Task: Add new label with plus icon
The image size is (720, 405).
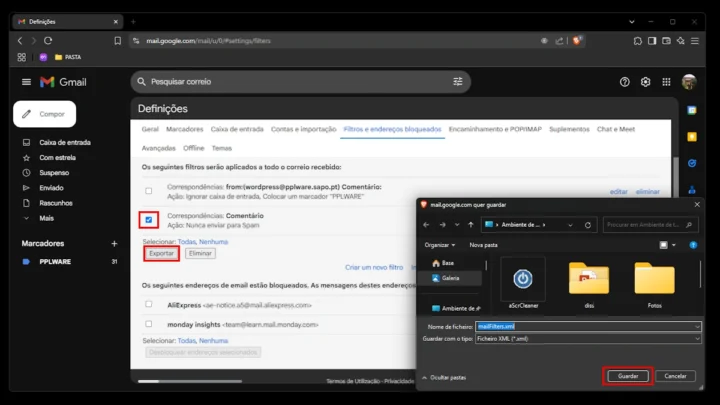Action: [114, 243]
